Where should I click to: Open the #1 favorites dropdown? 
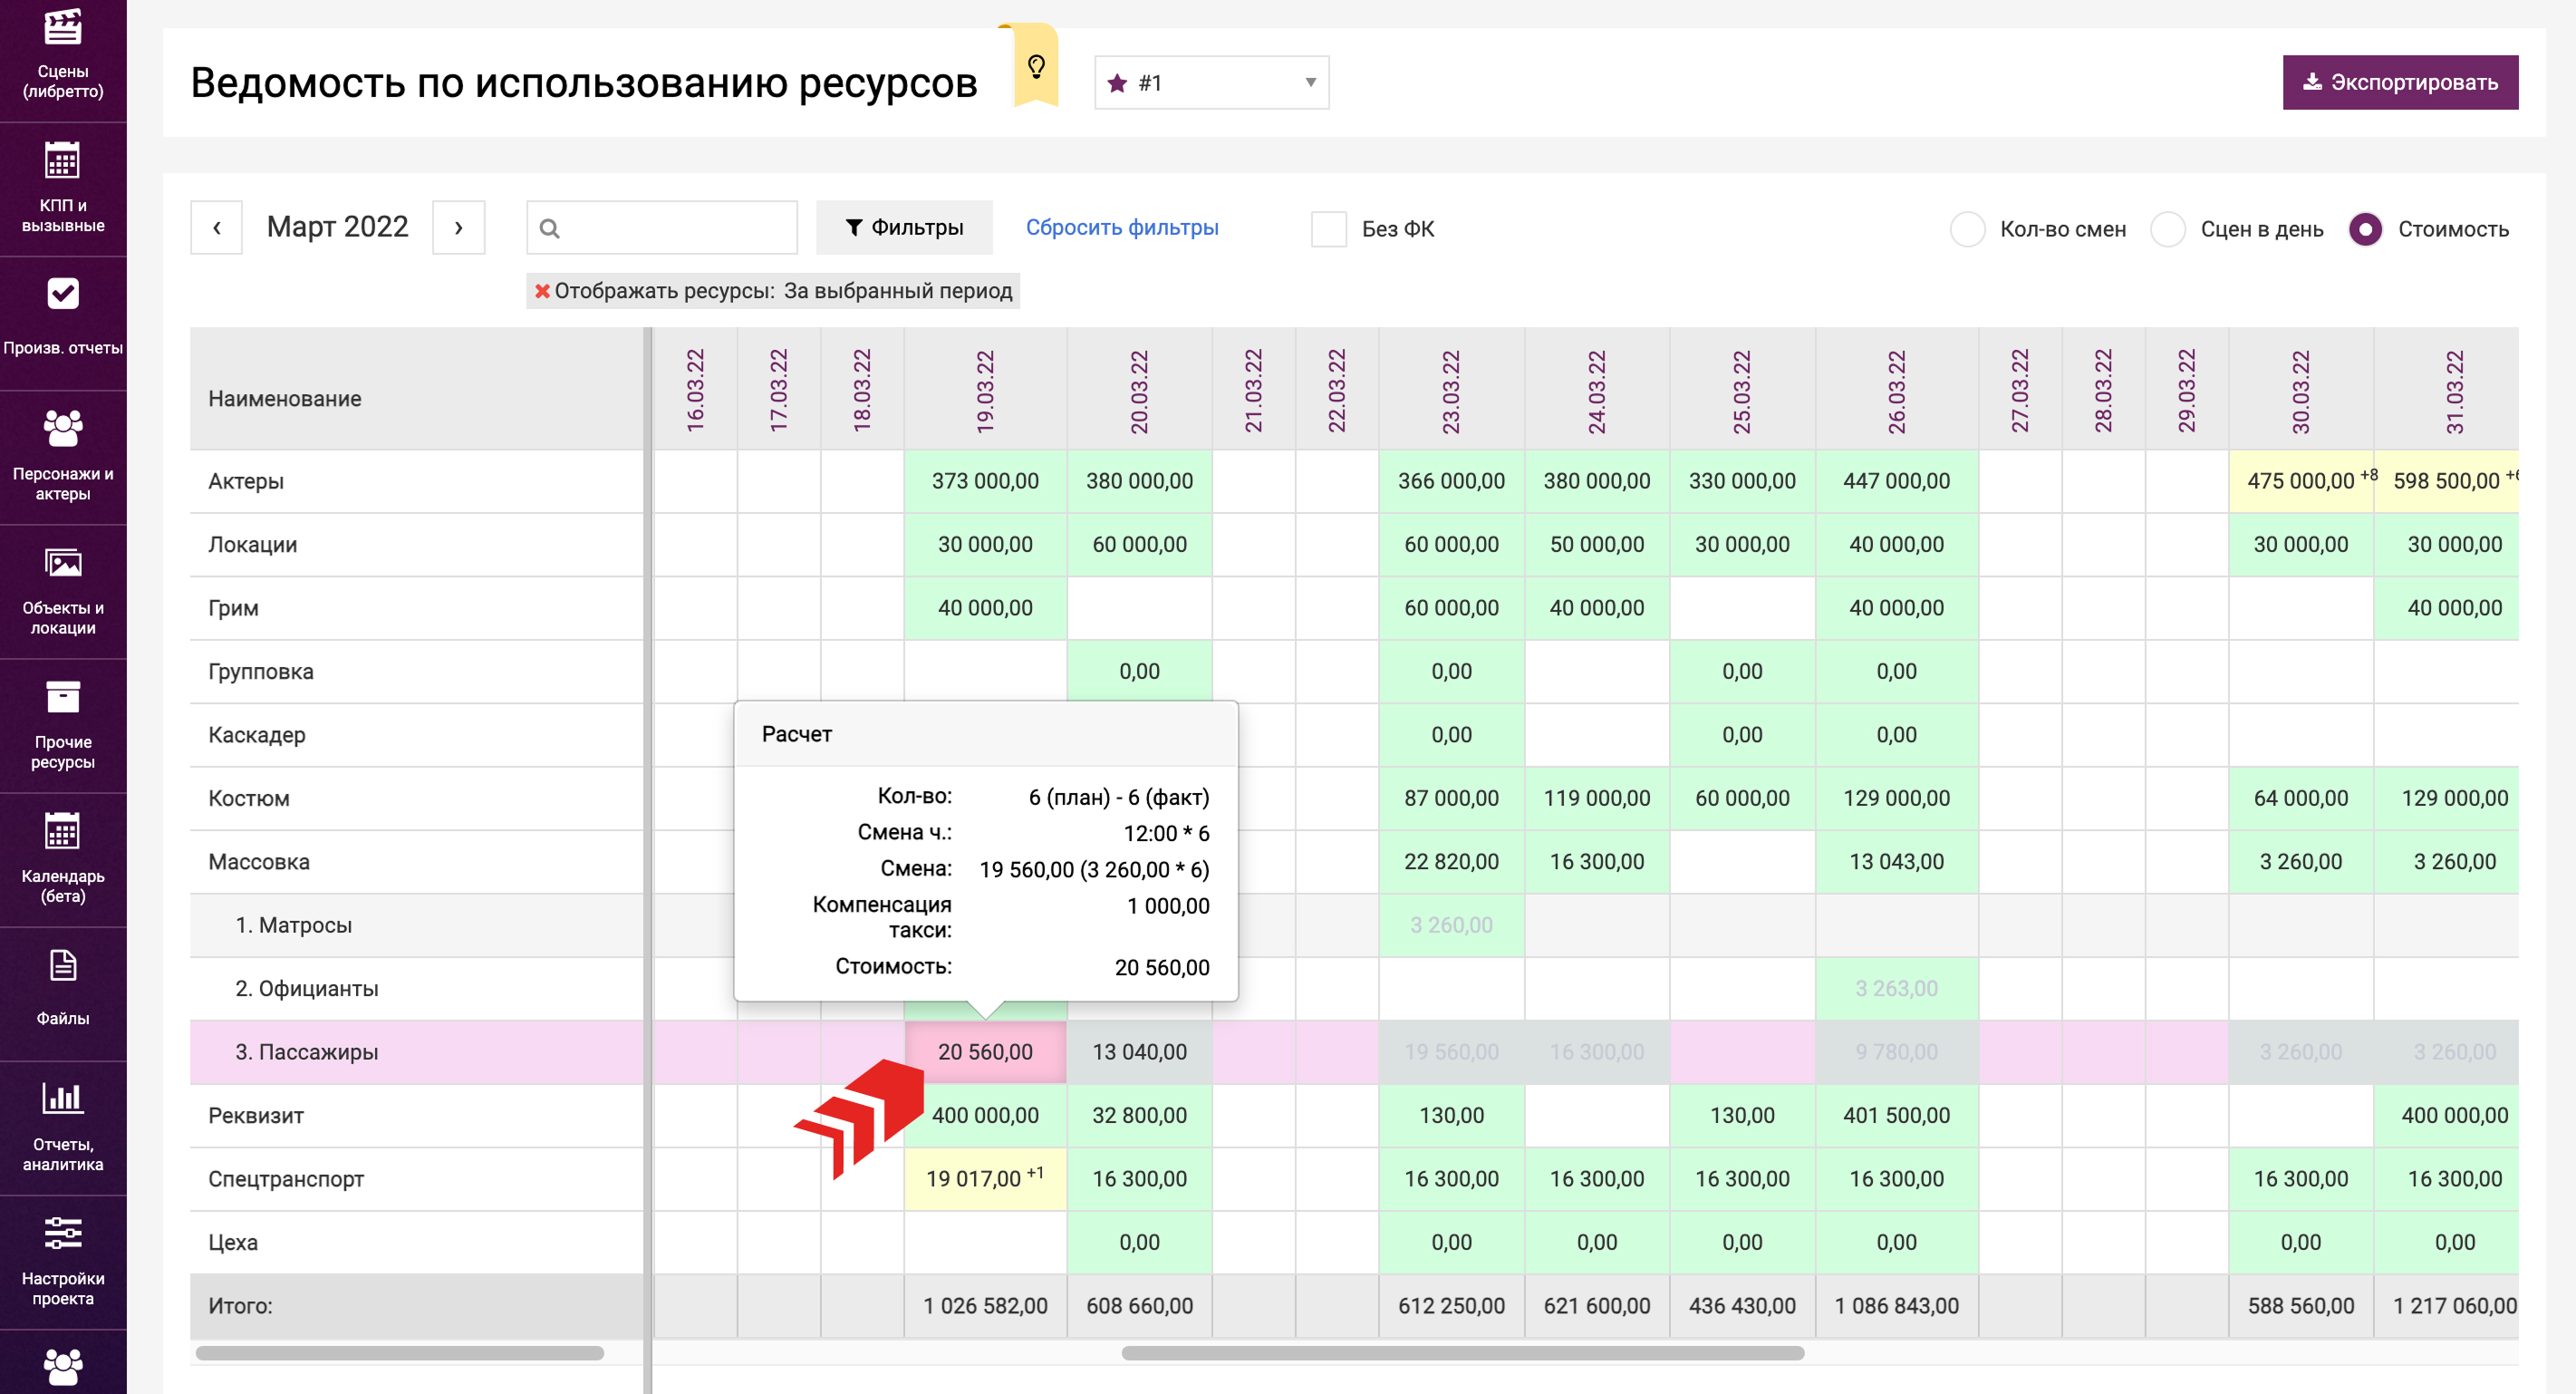(1211, 83)
